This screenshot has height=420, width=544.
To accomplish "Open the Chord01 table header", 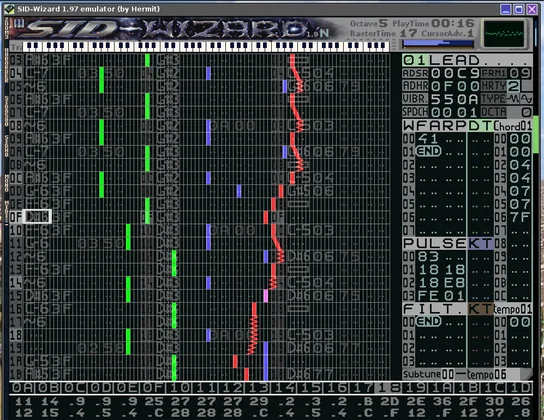I will tap(513, 126).
